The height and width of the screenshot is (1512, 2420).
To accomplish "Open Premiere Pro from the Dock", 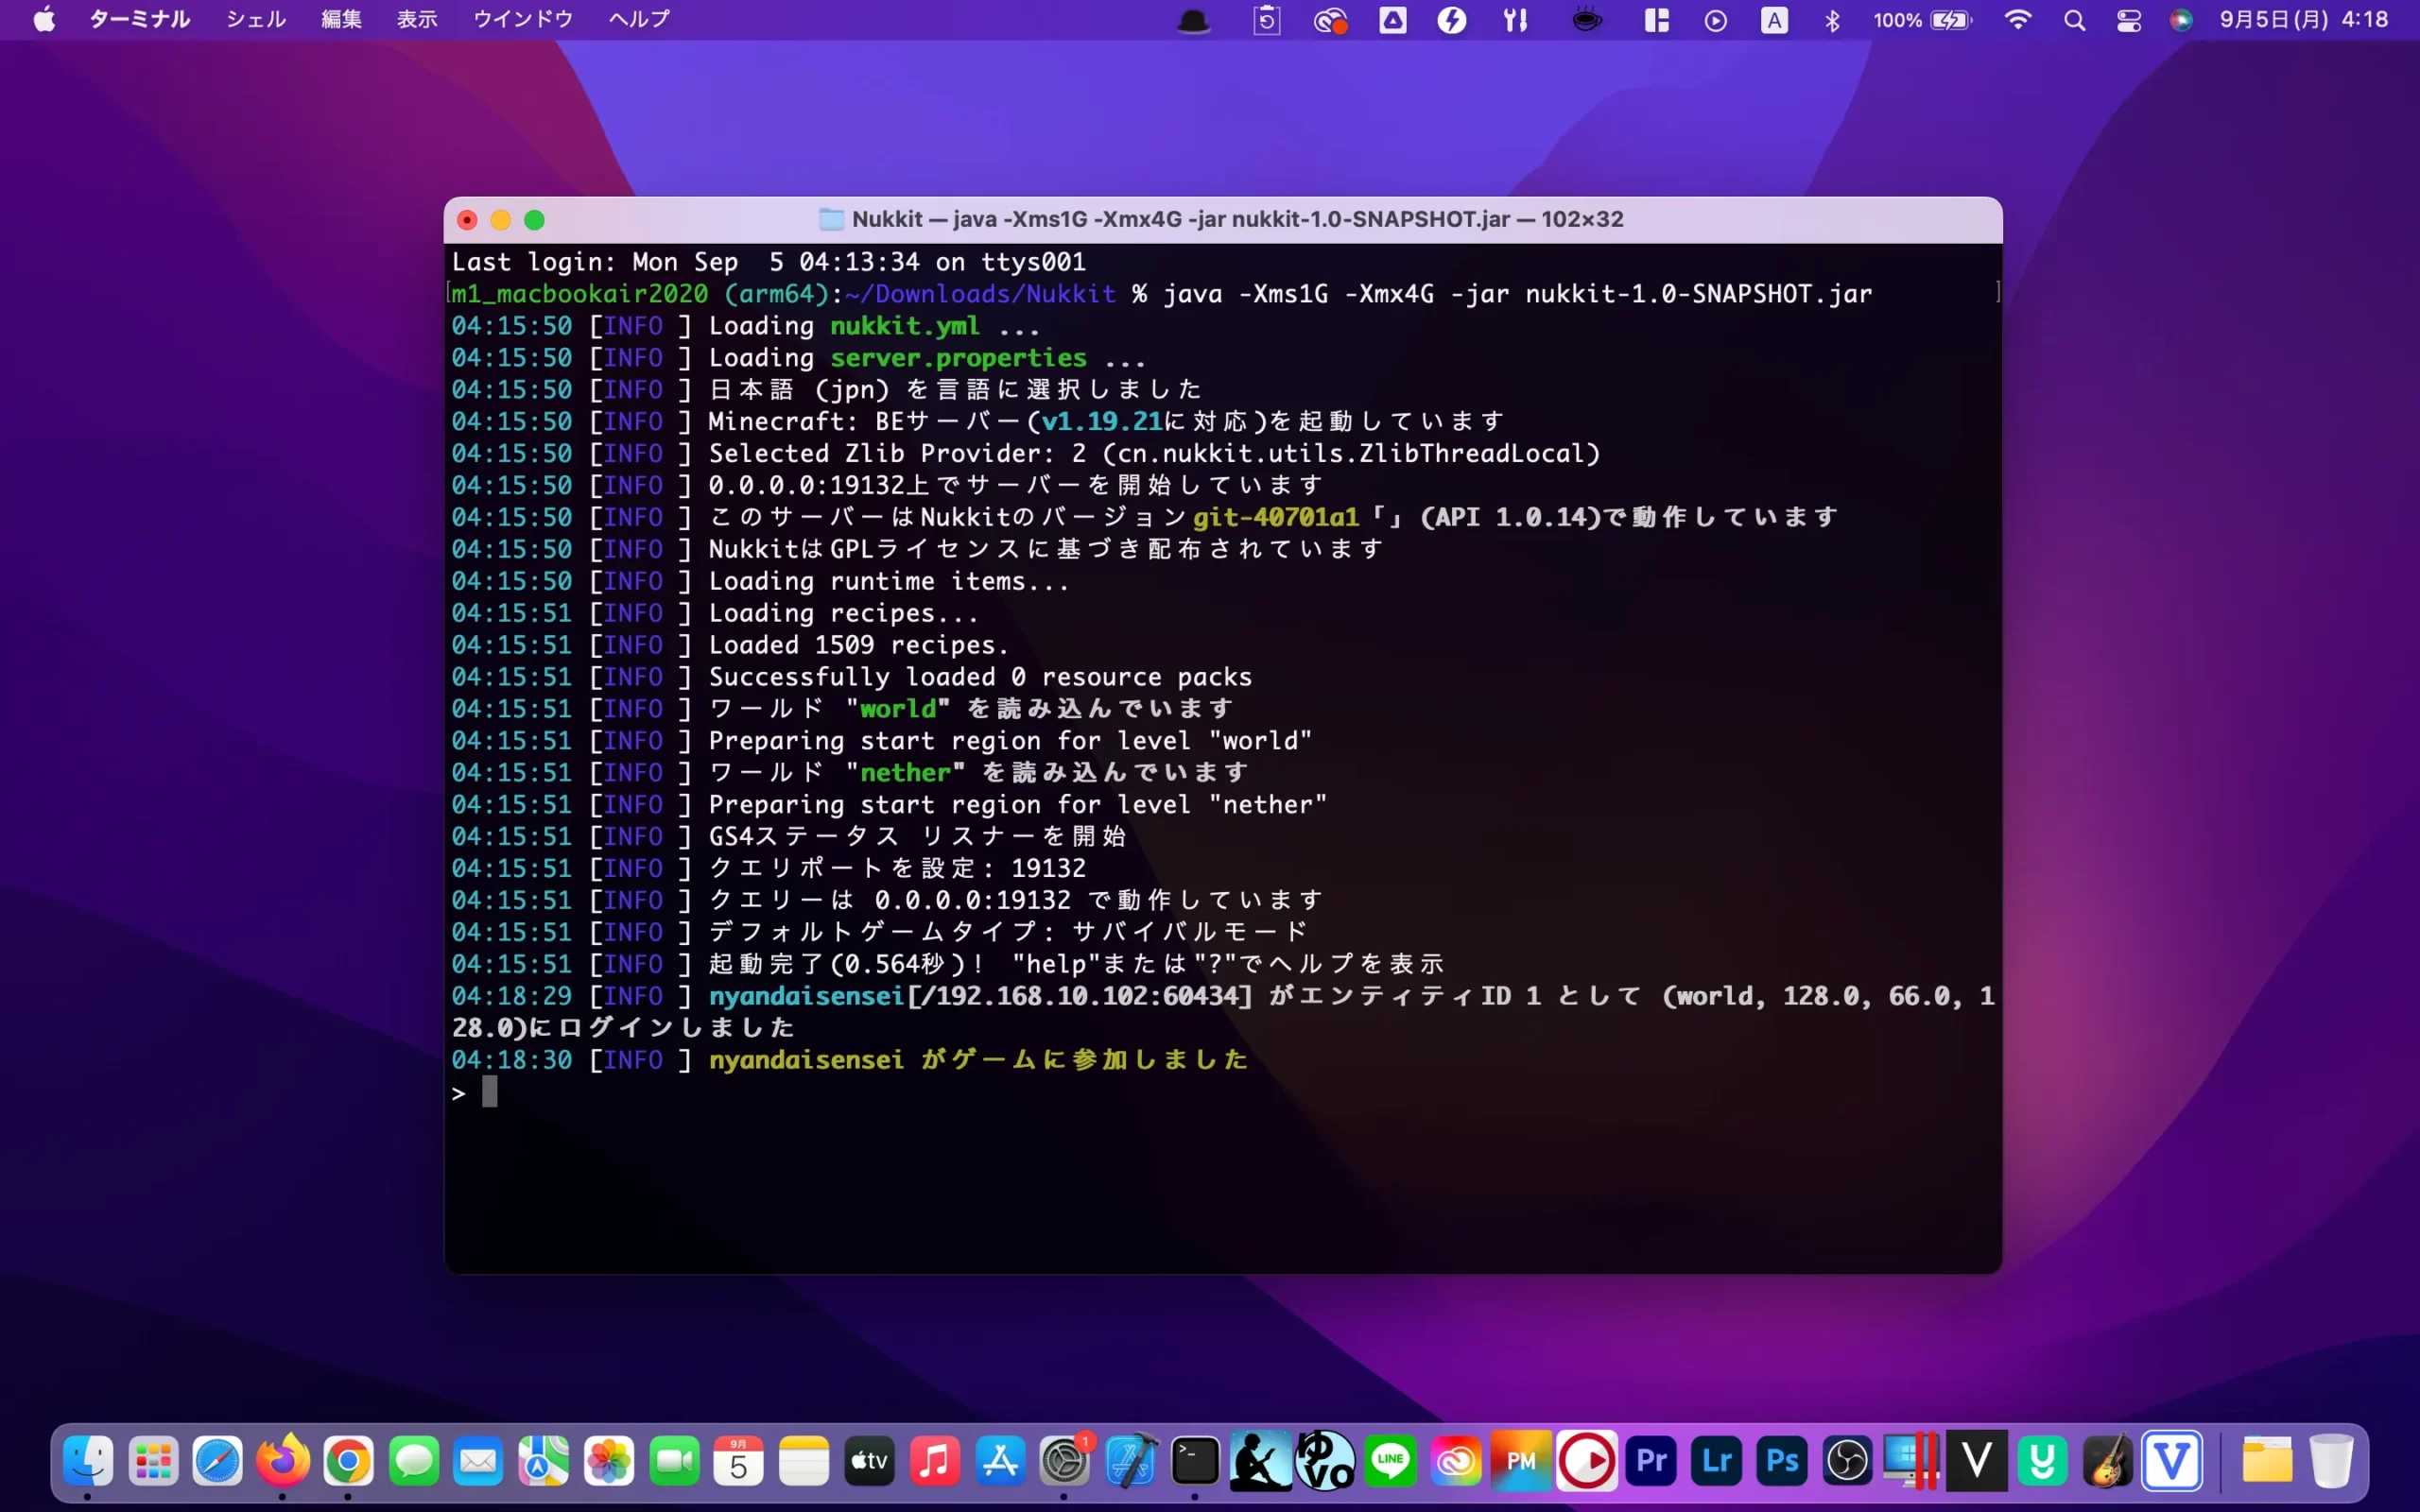I will click(1652, 1461).
